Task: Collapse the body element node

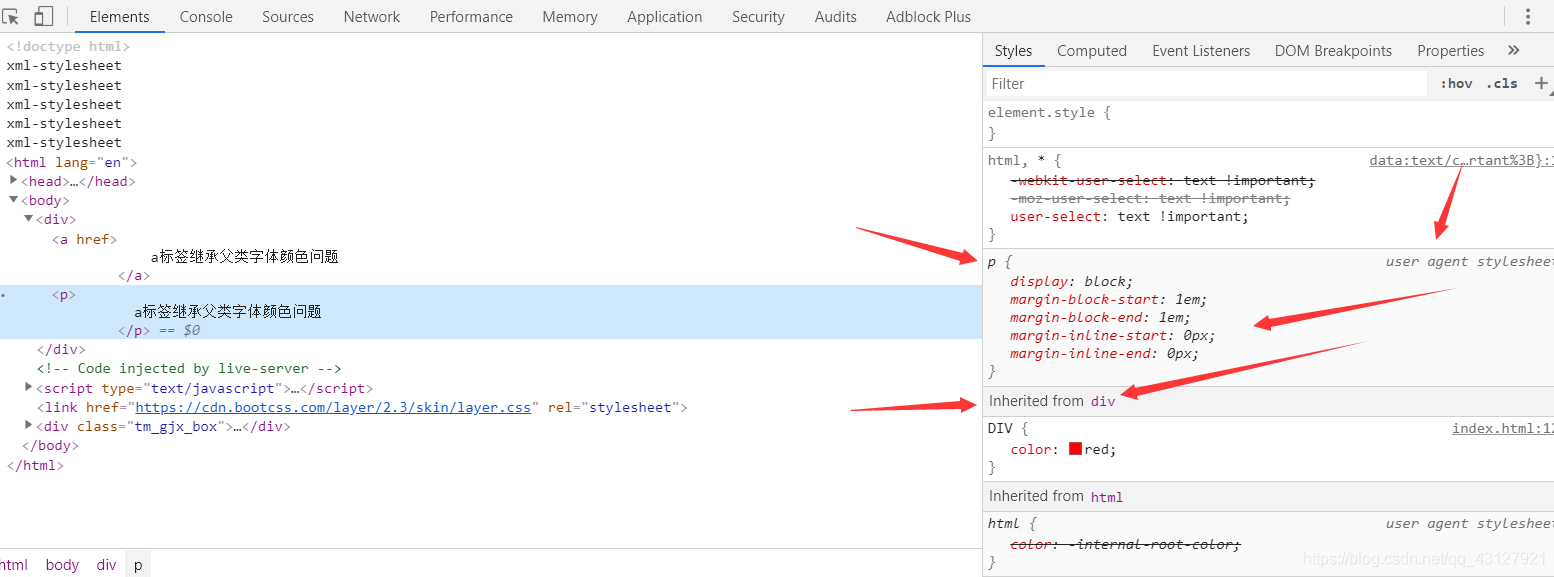Action: tap(14, 200)
